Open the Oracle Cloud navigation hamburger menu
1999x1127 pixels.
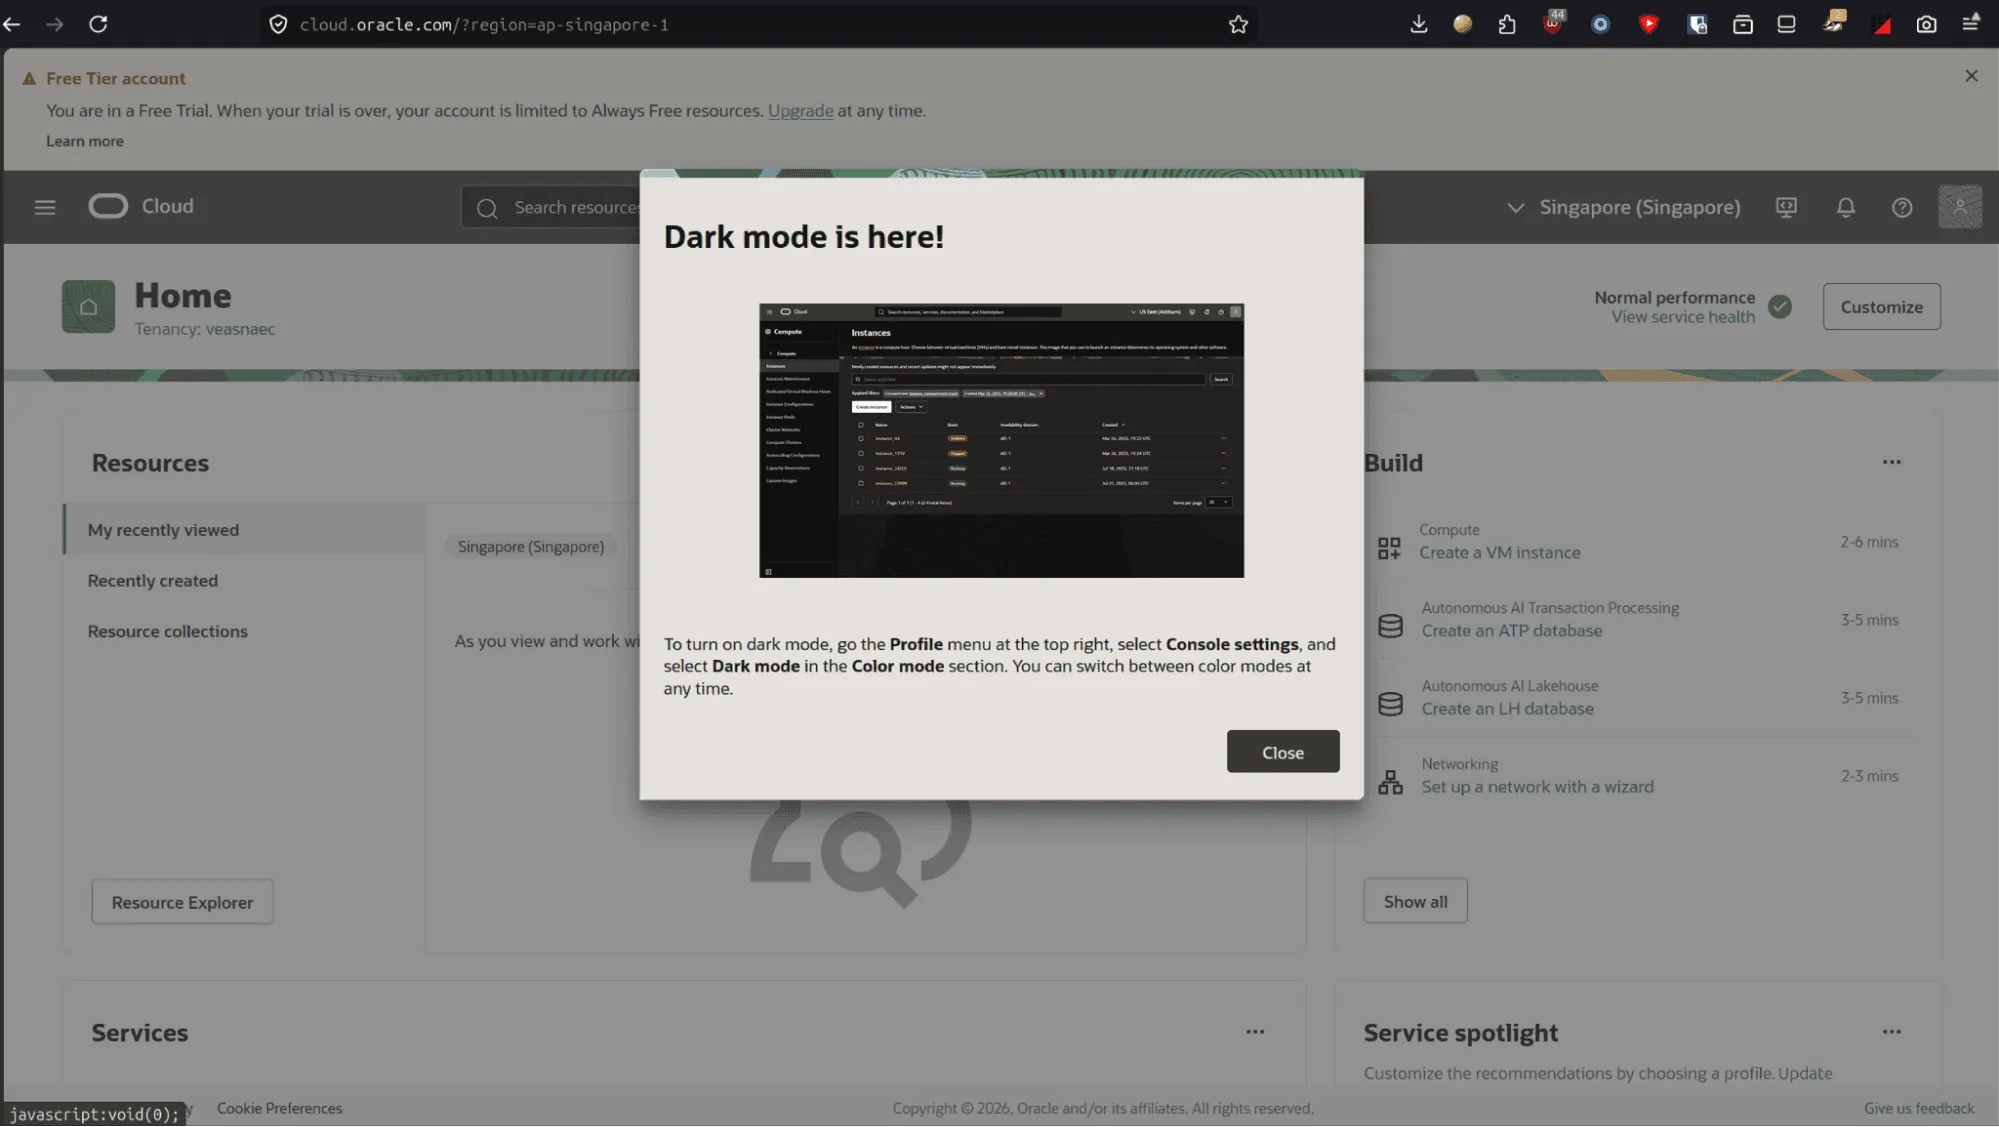tap(45, 207)
